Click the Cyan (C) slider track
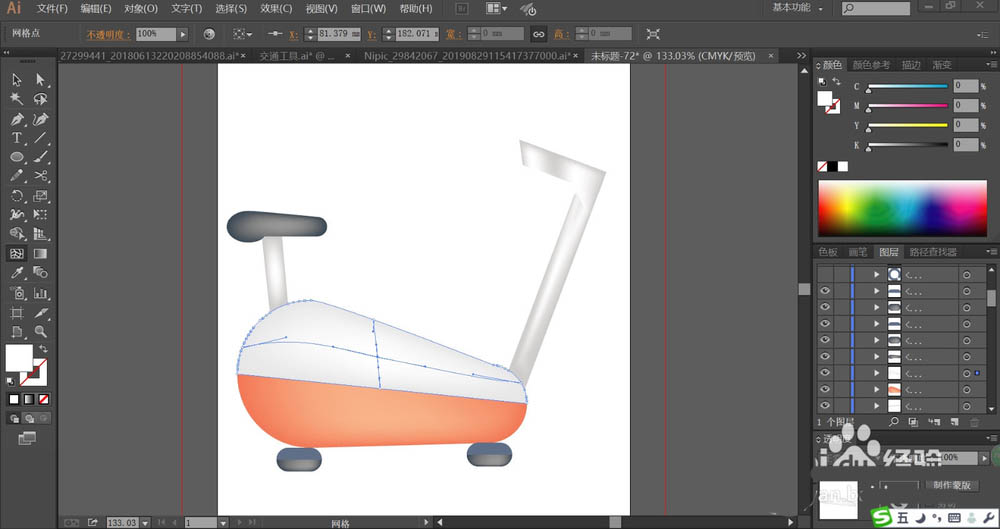The height and width of the screenshot is (529, 1000). (908, 86)
